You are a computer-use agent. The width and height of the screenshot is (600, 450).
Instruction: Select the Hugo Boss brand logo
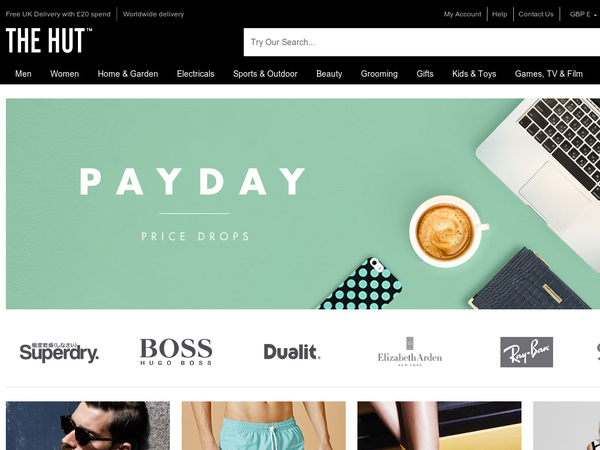click(x=176, y=352)
